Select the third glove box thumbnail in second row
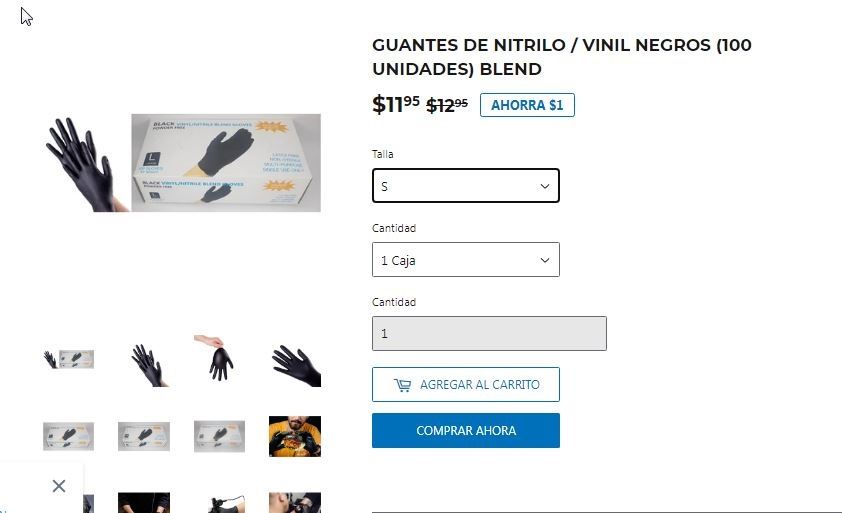Image resolution: width=868 pixels, height=513 pixels. click(219, 436)
